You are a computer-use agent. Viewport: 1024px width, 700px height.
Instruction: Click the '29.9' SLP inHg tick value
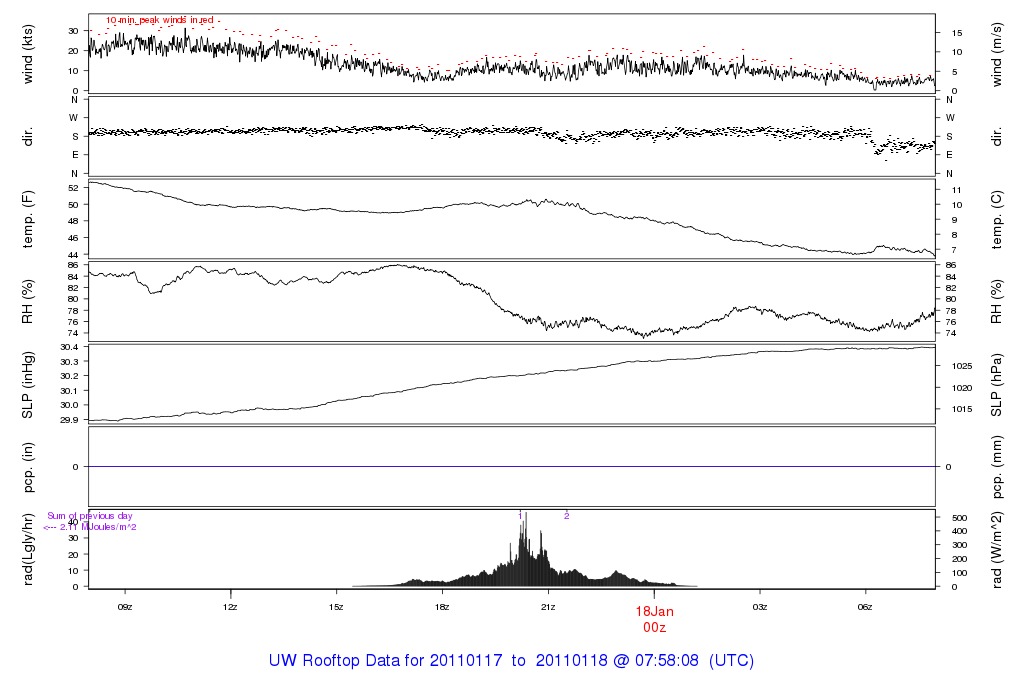pos(69,420)
